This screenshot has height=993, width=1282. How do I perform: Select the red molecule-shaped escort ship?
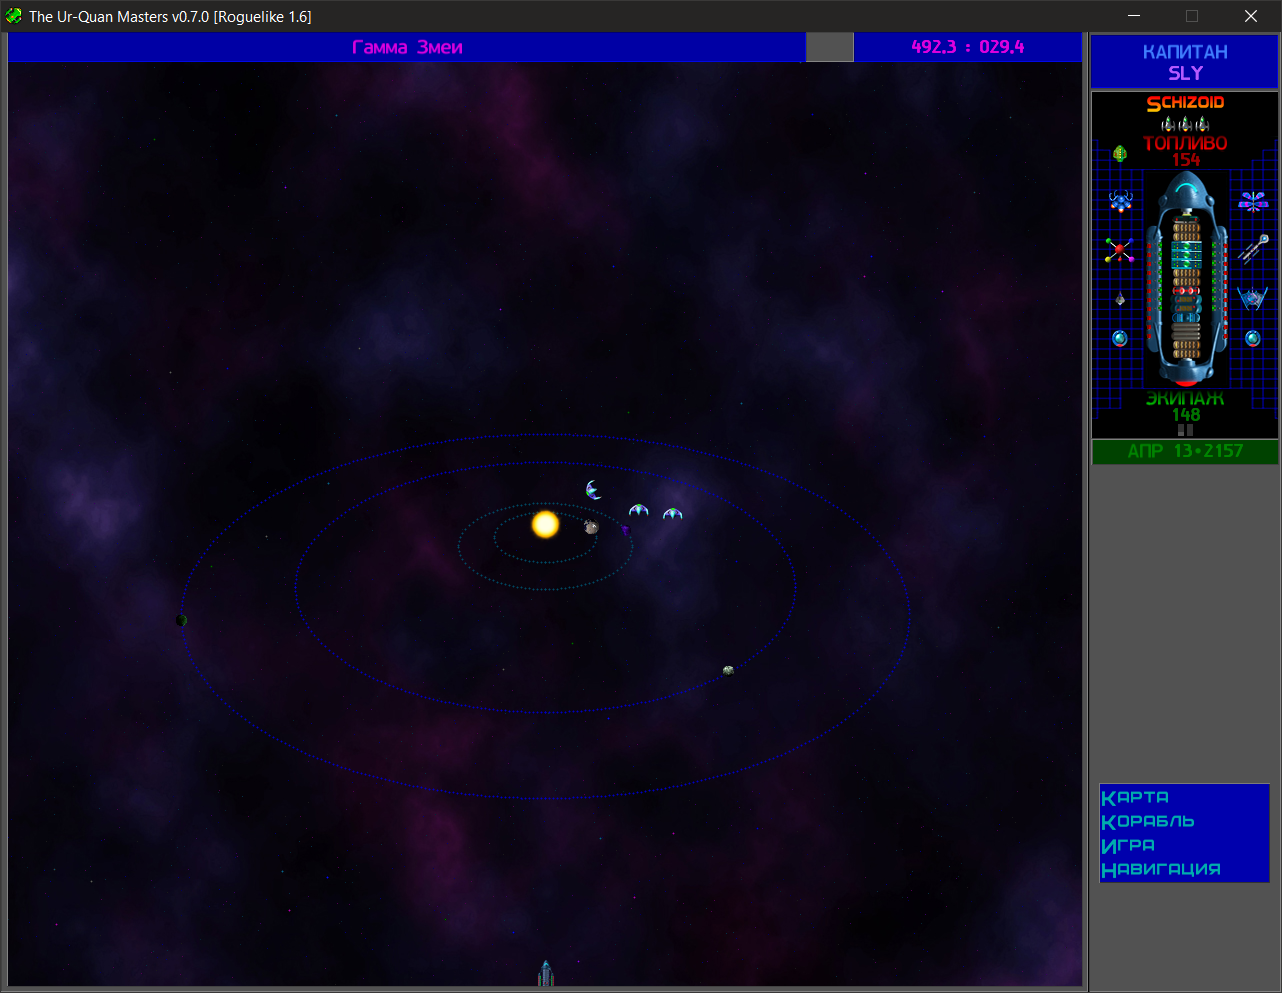(x=1119, y=250)
